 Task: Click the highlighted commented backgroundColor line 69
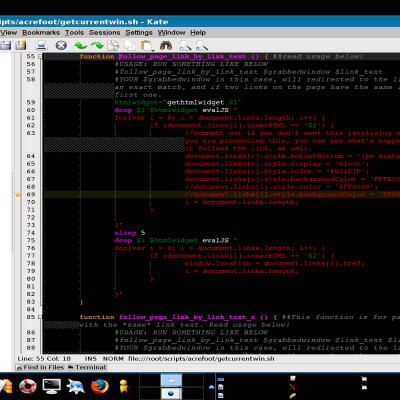click(x=222, y=195)
